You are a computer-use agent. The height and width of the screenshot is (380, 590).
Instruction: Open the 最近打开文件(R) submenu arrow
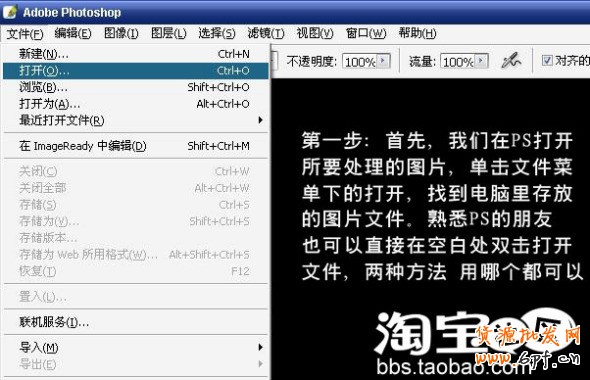260,120
